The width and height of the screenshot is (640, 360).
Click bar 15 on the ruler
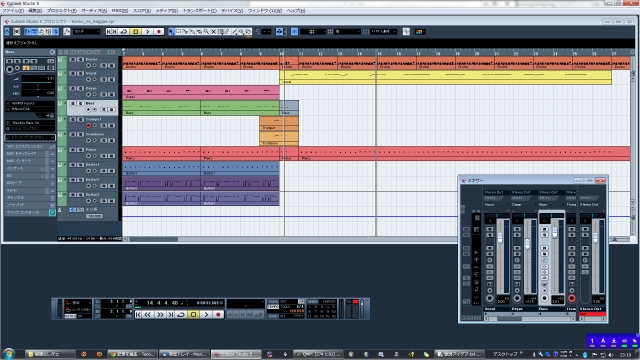coord(380,53)
